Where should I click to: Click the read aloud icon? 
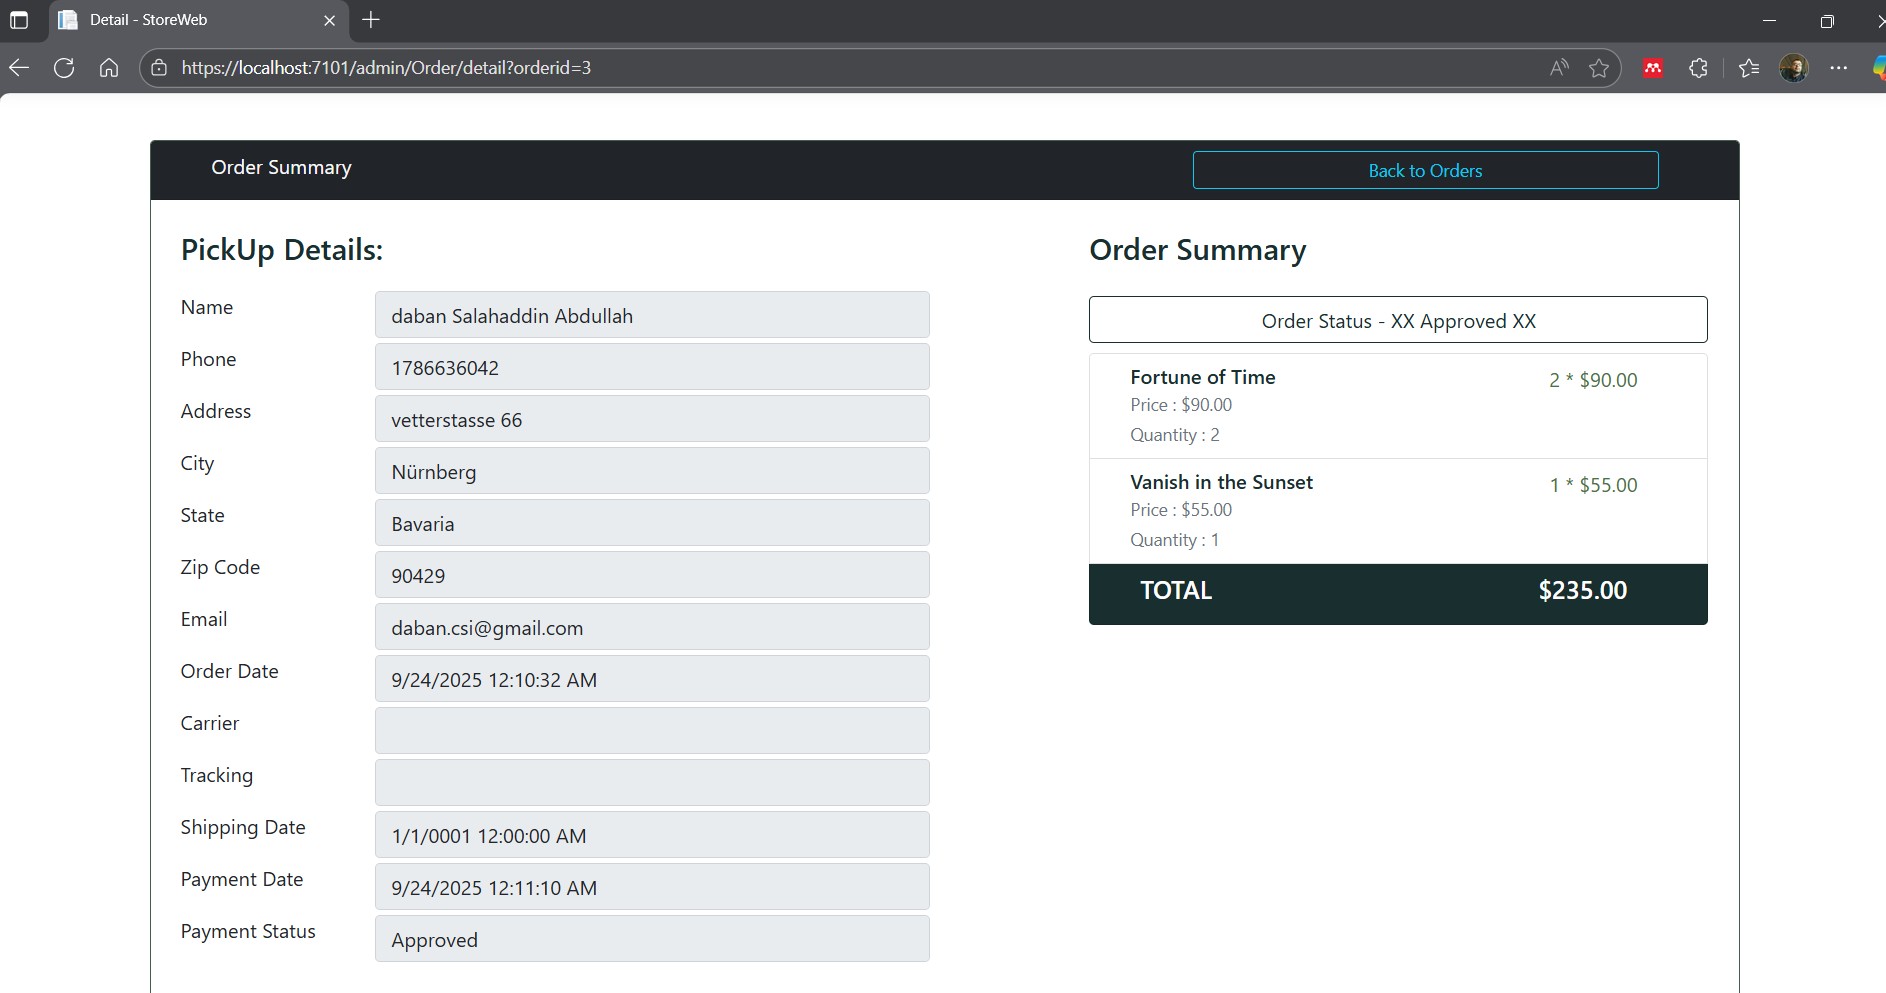[x=1558, y=68]
